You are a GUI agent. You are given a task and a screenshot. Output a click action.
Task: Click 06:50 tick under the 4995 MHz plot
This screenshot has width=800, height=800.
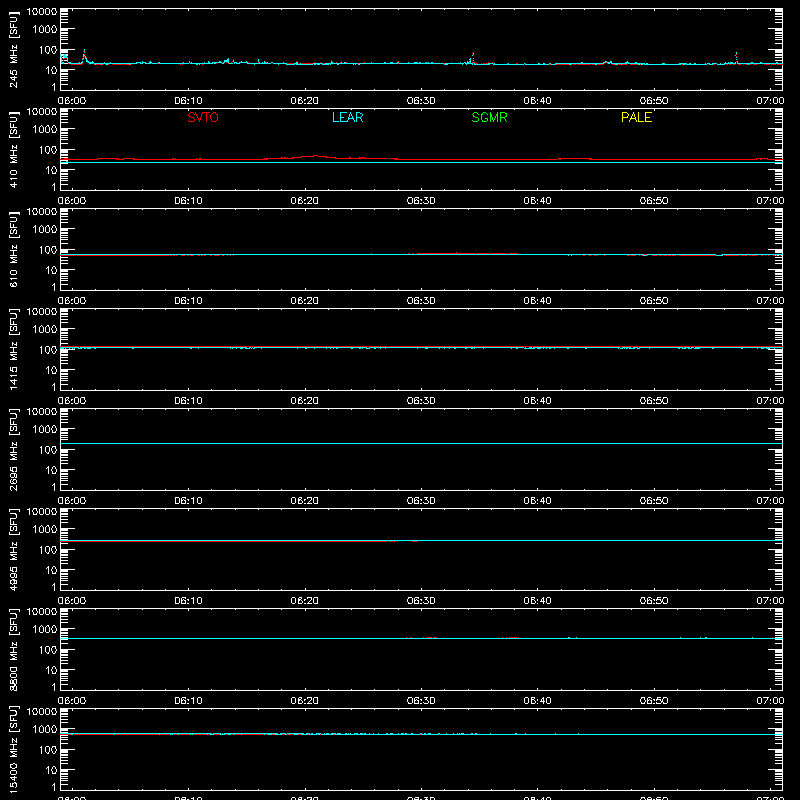tap(654, 601)
